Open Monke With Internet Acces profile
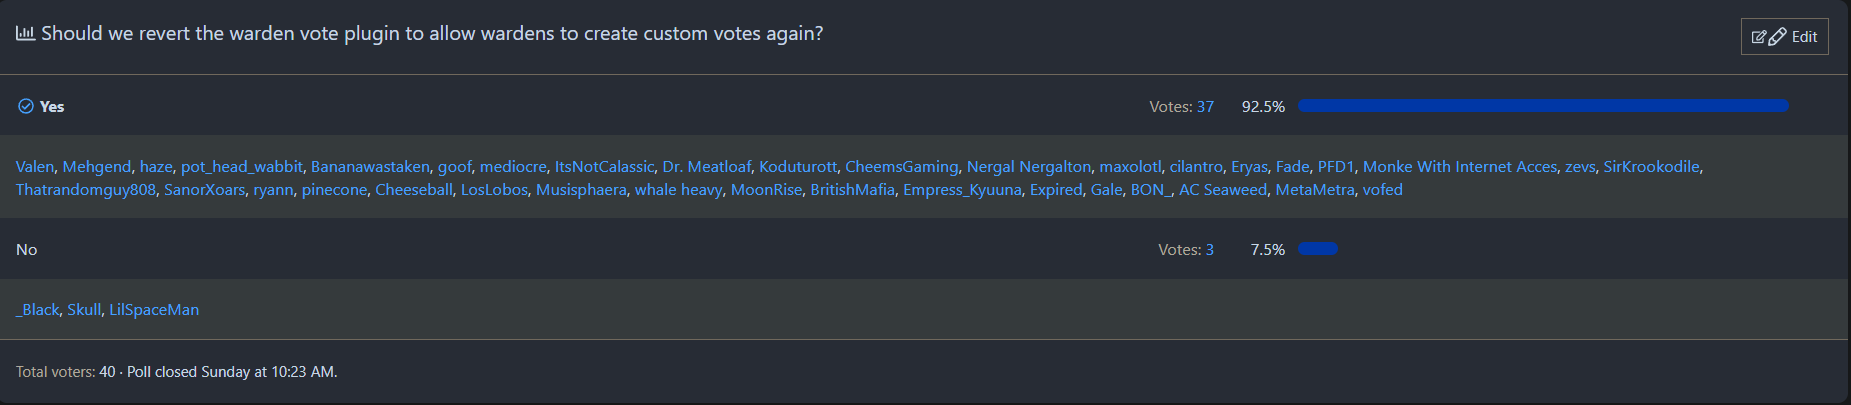1851x405 pixels. [1459, 167]
